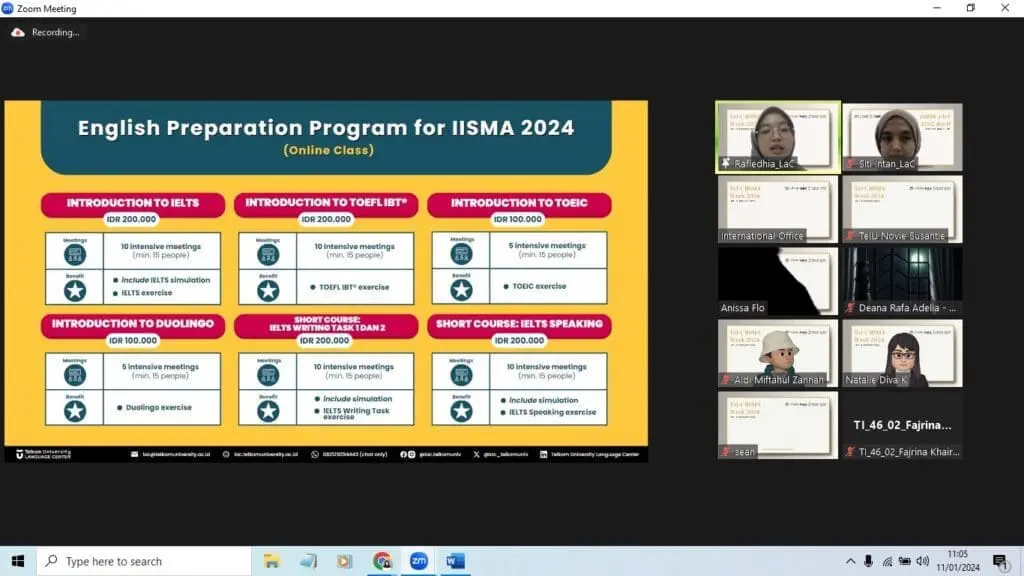The width and height of the screenshot is (1024, 576).
Task: Open the Notification Center
Action: [x=1000, y=561]
